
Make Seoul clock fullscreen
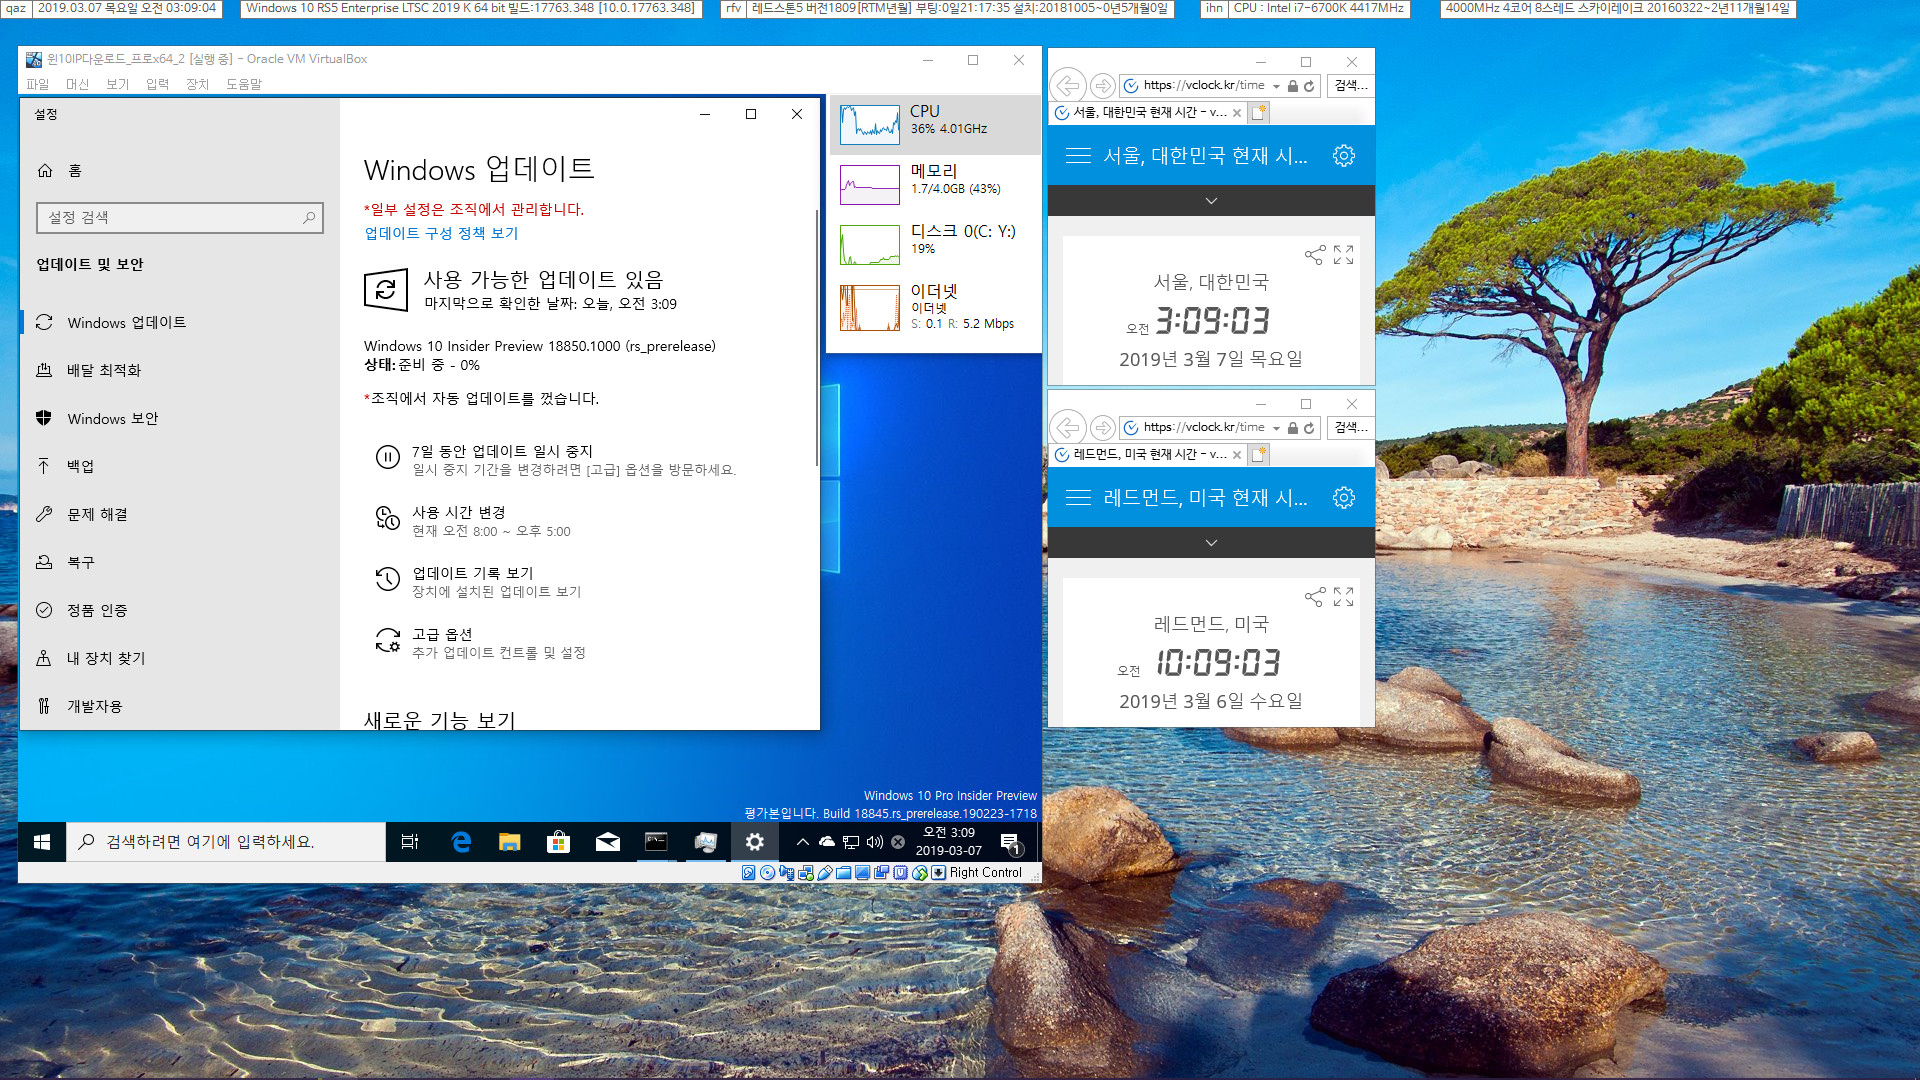(1344, 255)
